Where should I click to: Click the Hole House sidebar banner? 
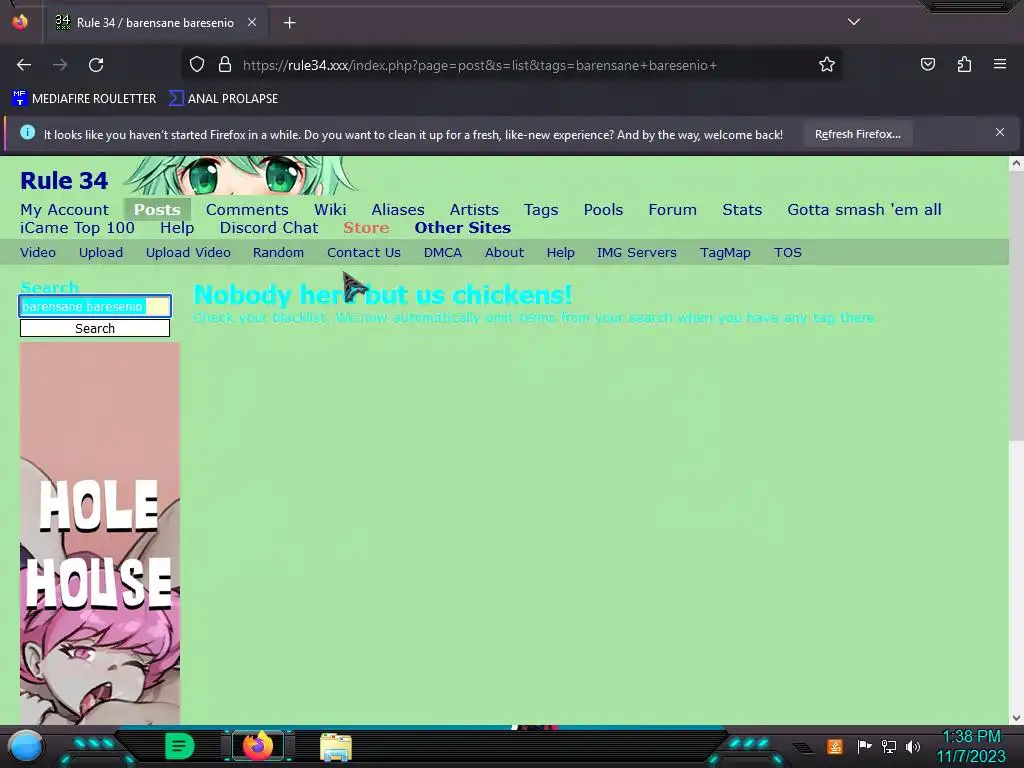coord(100,533)
